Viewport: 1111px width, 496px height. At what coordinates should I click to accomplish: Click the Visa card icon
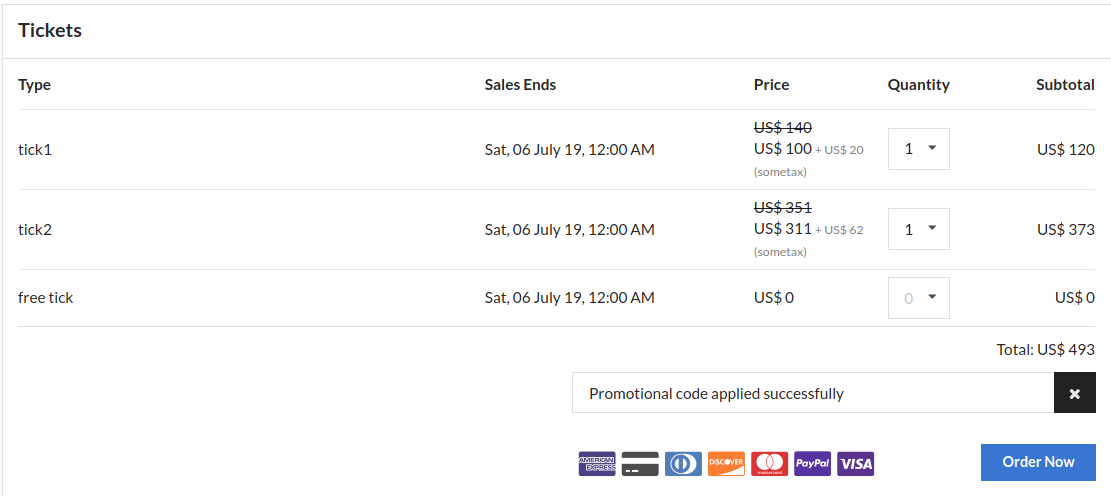855,463
